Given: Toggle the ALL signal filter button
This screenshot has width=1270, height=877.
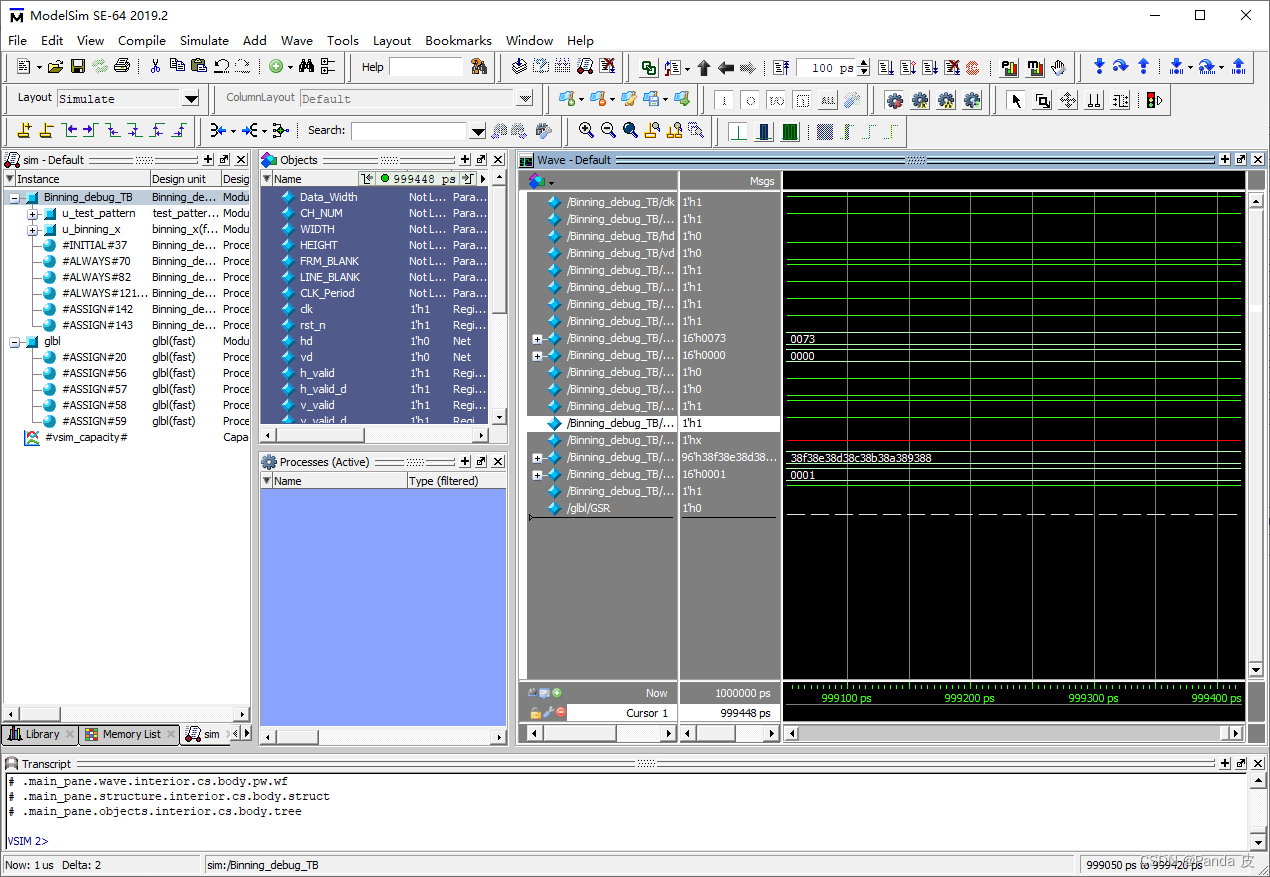Looking at the screenshot, I should pos(828,100).
